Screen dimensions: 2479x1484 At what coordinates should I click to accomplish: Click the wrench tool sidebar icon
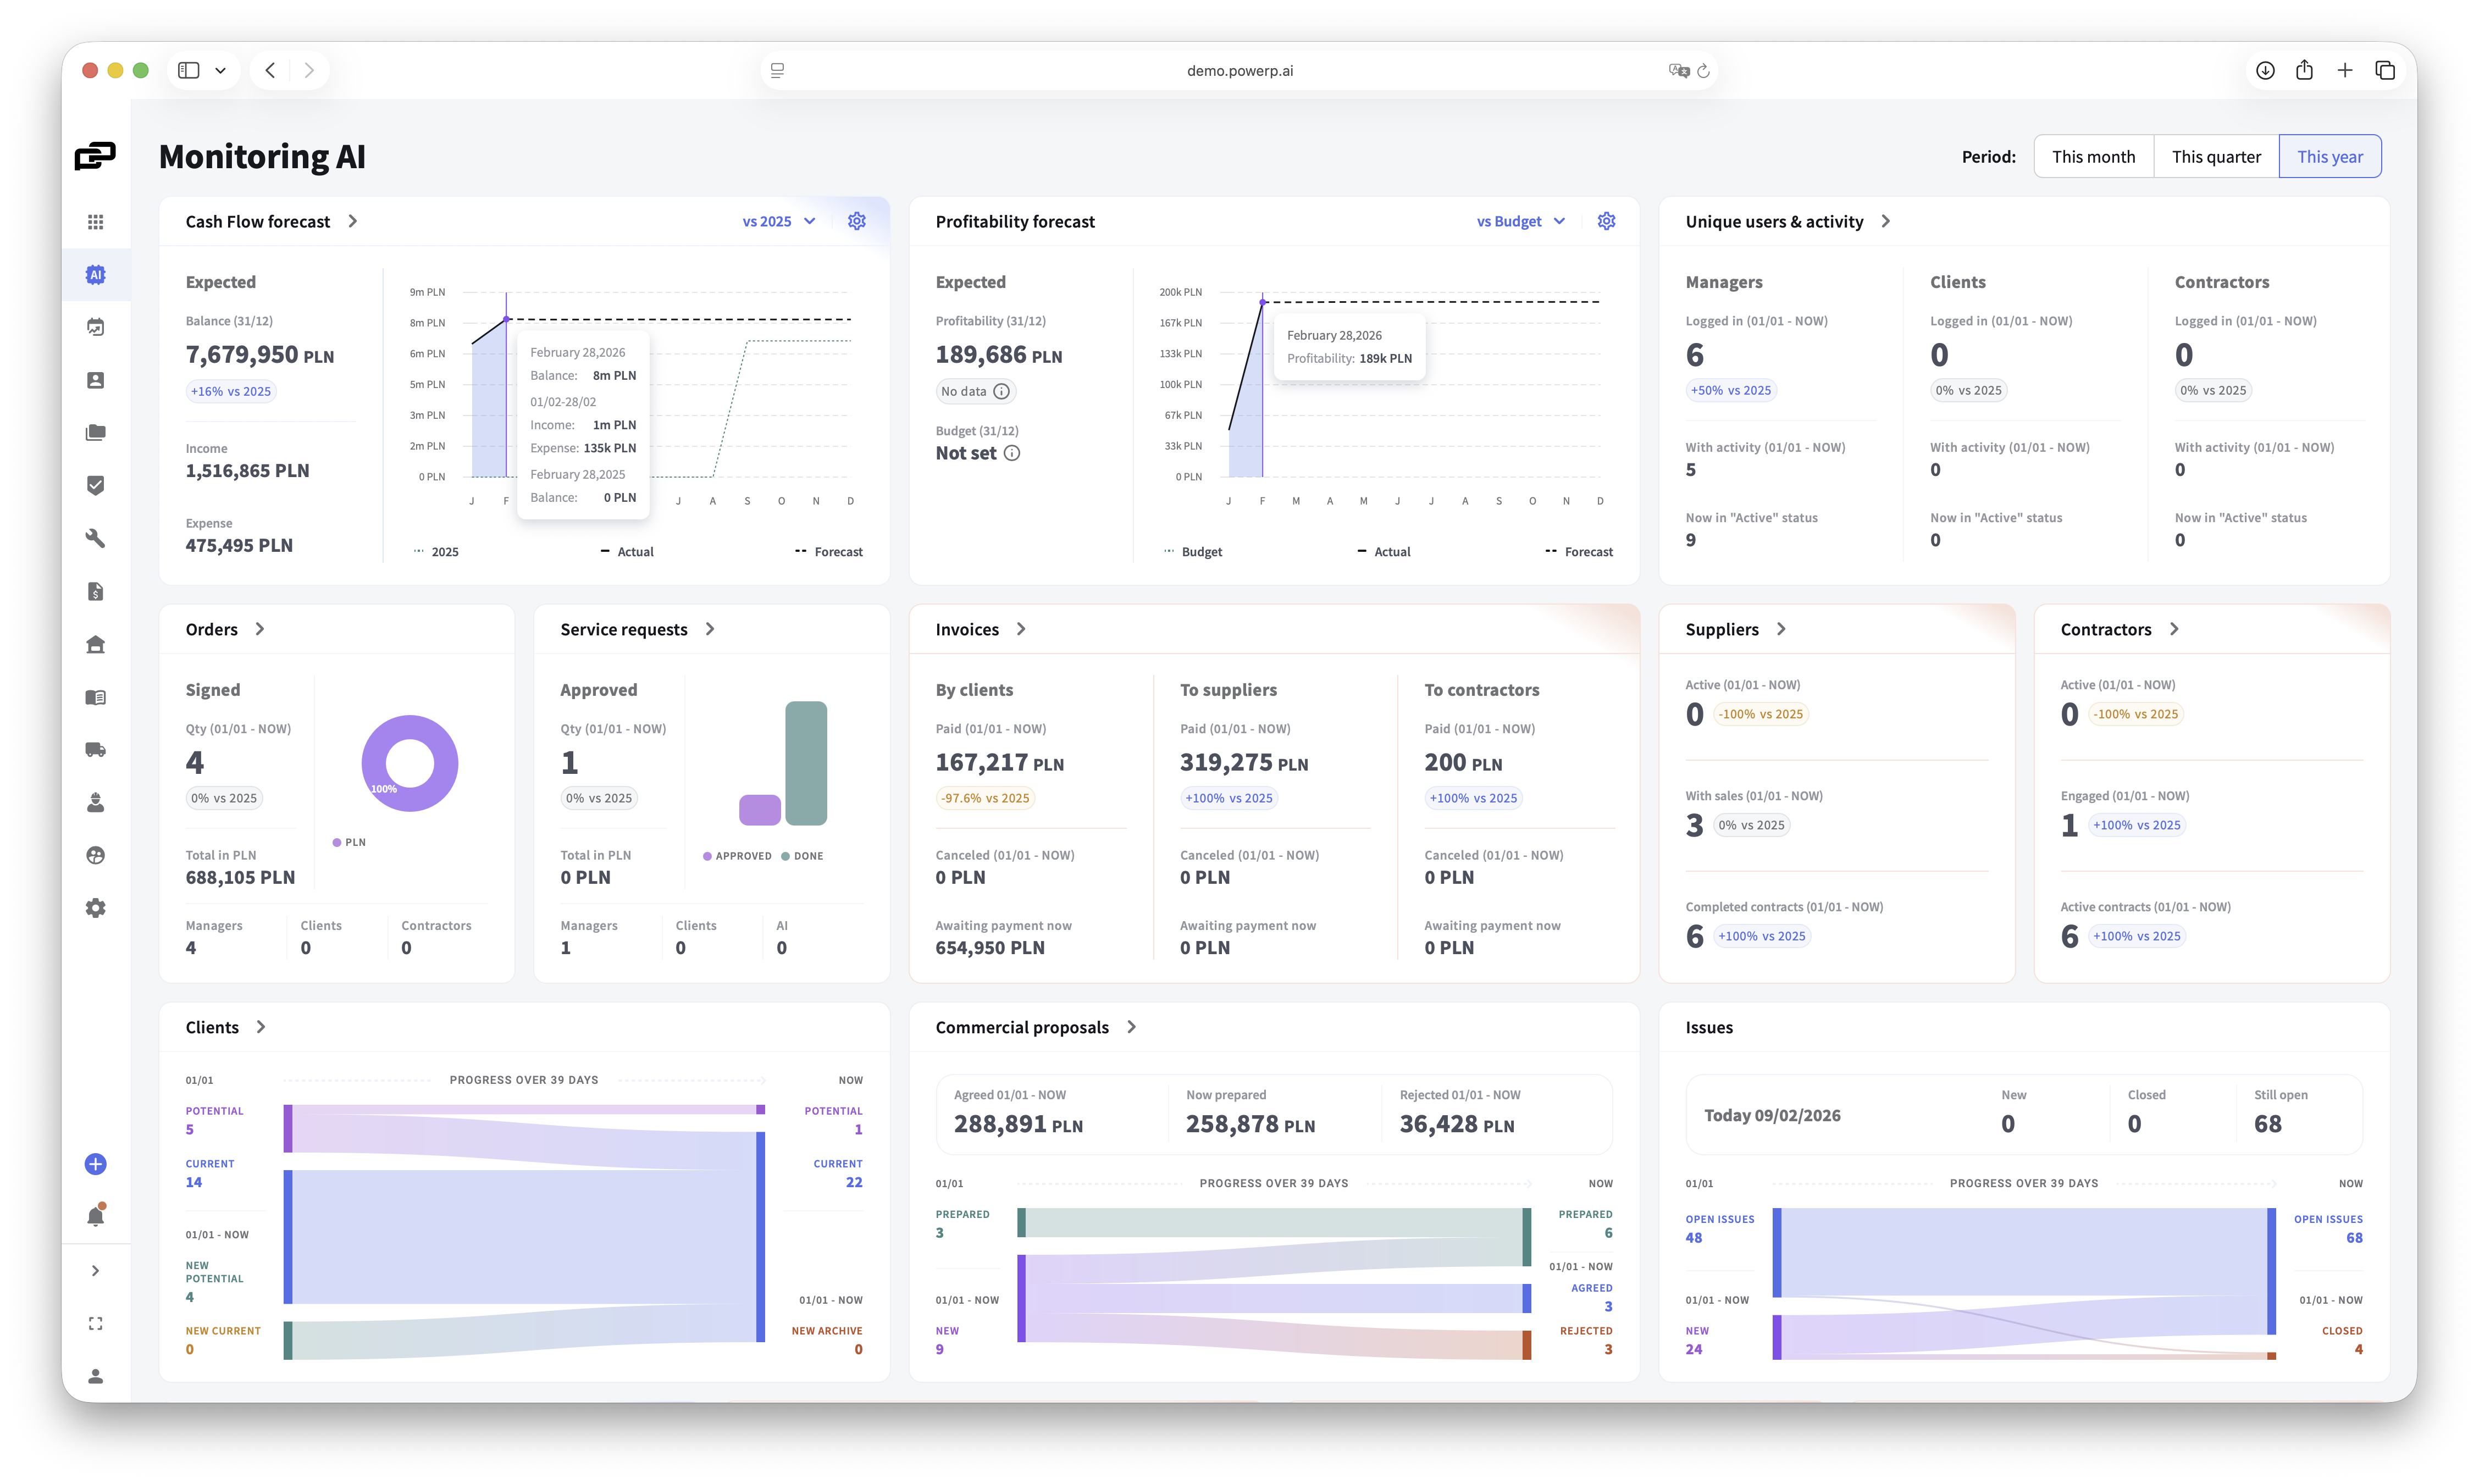95,538
